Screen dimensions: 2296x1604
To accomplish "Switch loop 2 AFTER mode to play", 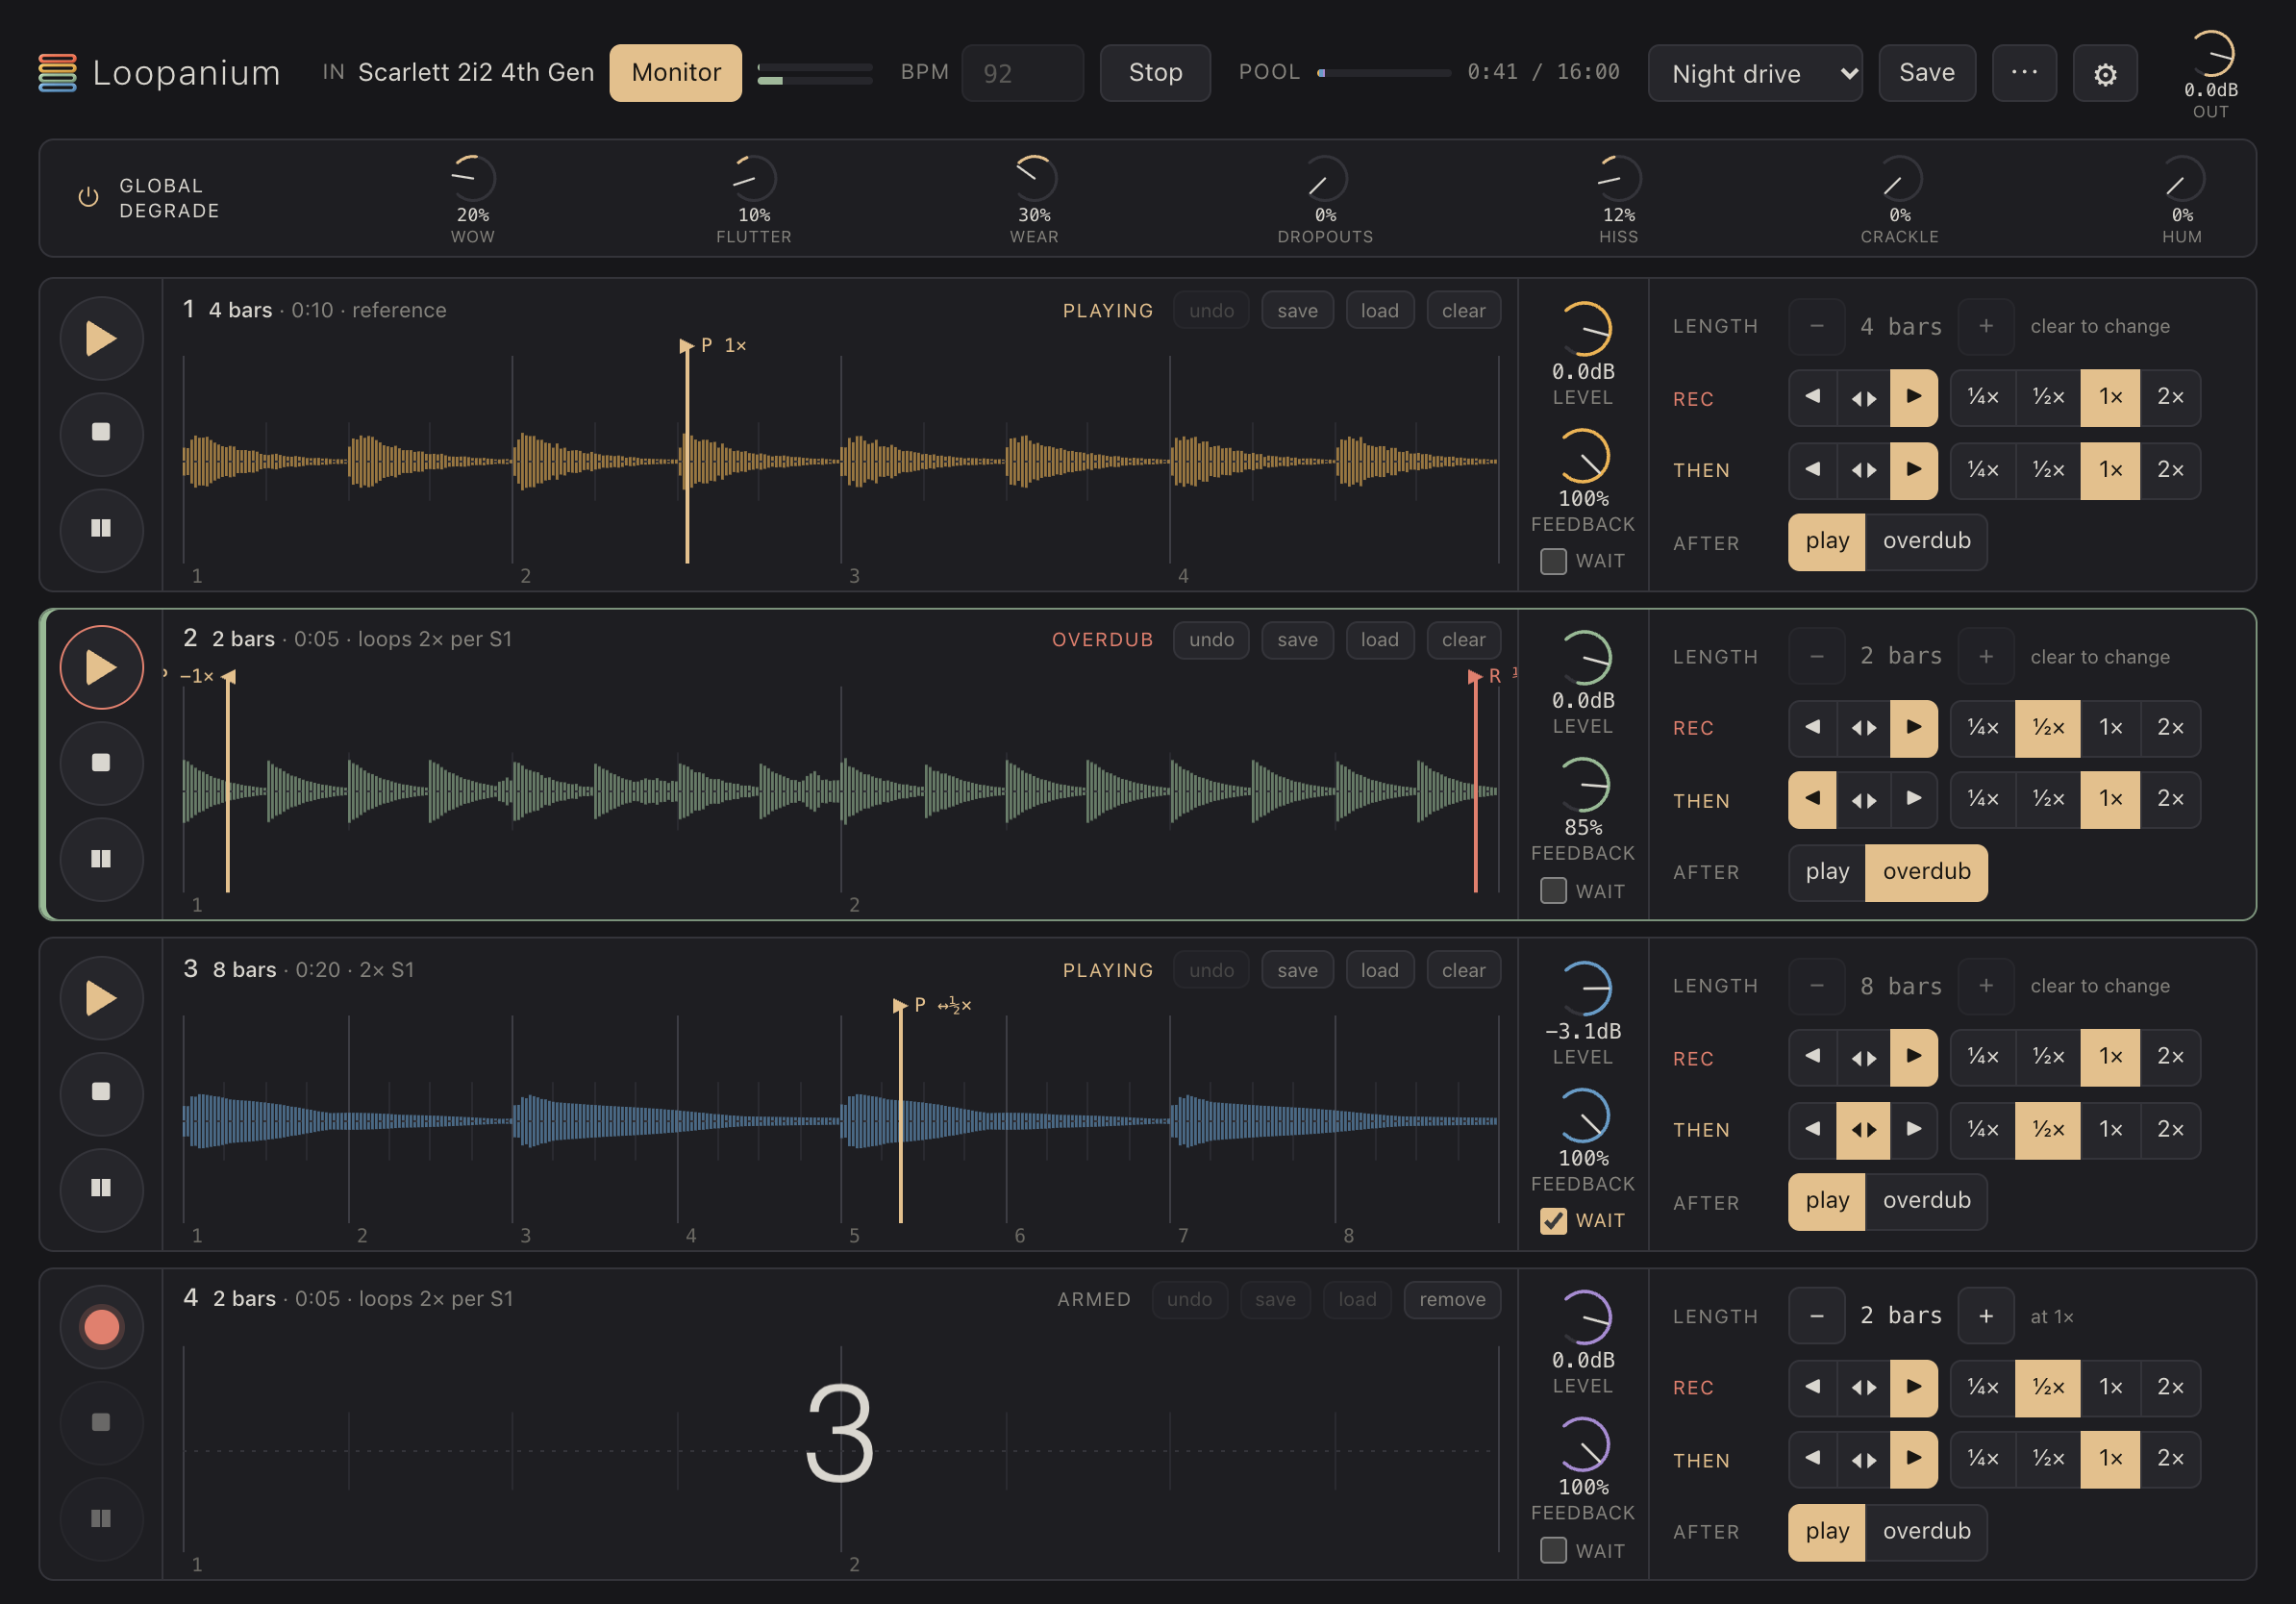I will click(x=1827, y=872).
